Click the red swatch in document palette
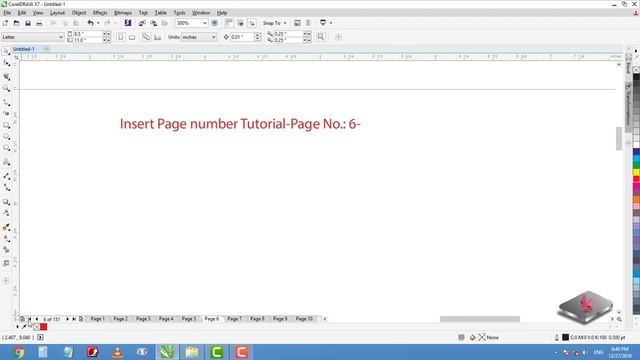The height and width of the screenshot is (360, 640). point(43,327)
